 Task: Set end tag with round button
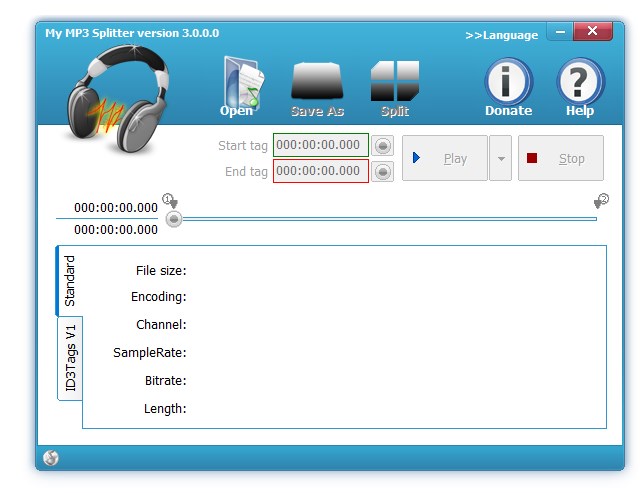(x=383, y=172)
